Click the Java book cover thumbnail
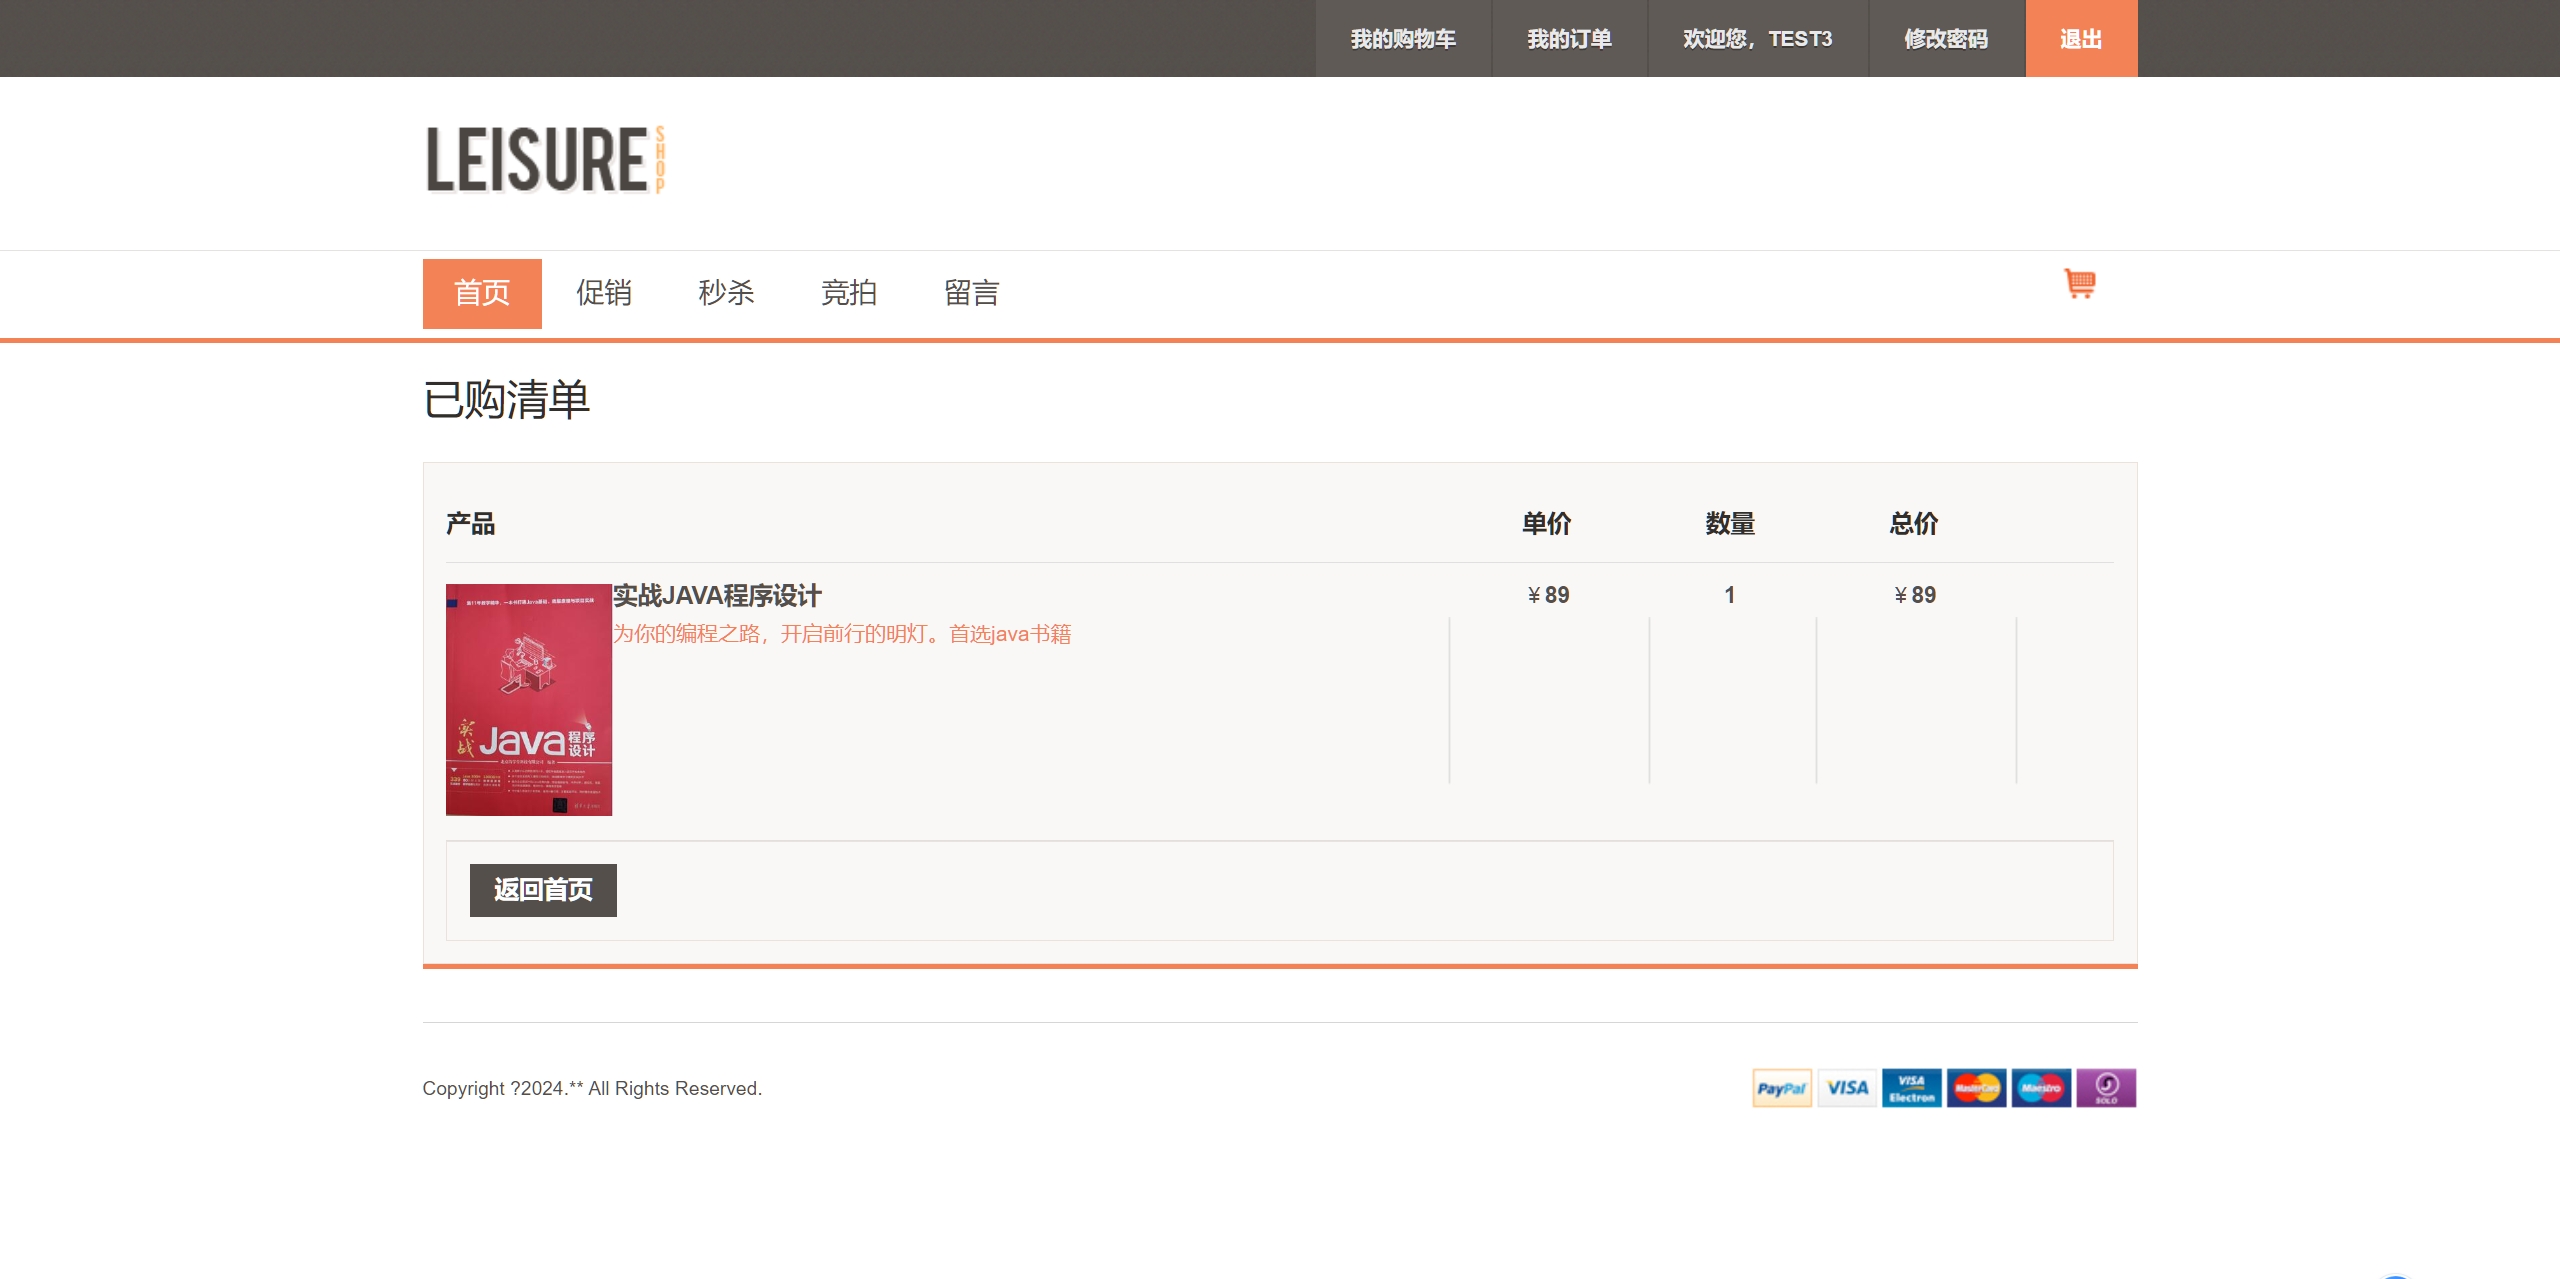 529,700
